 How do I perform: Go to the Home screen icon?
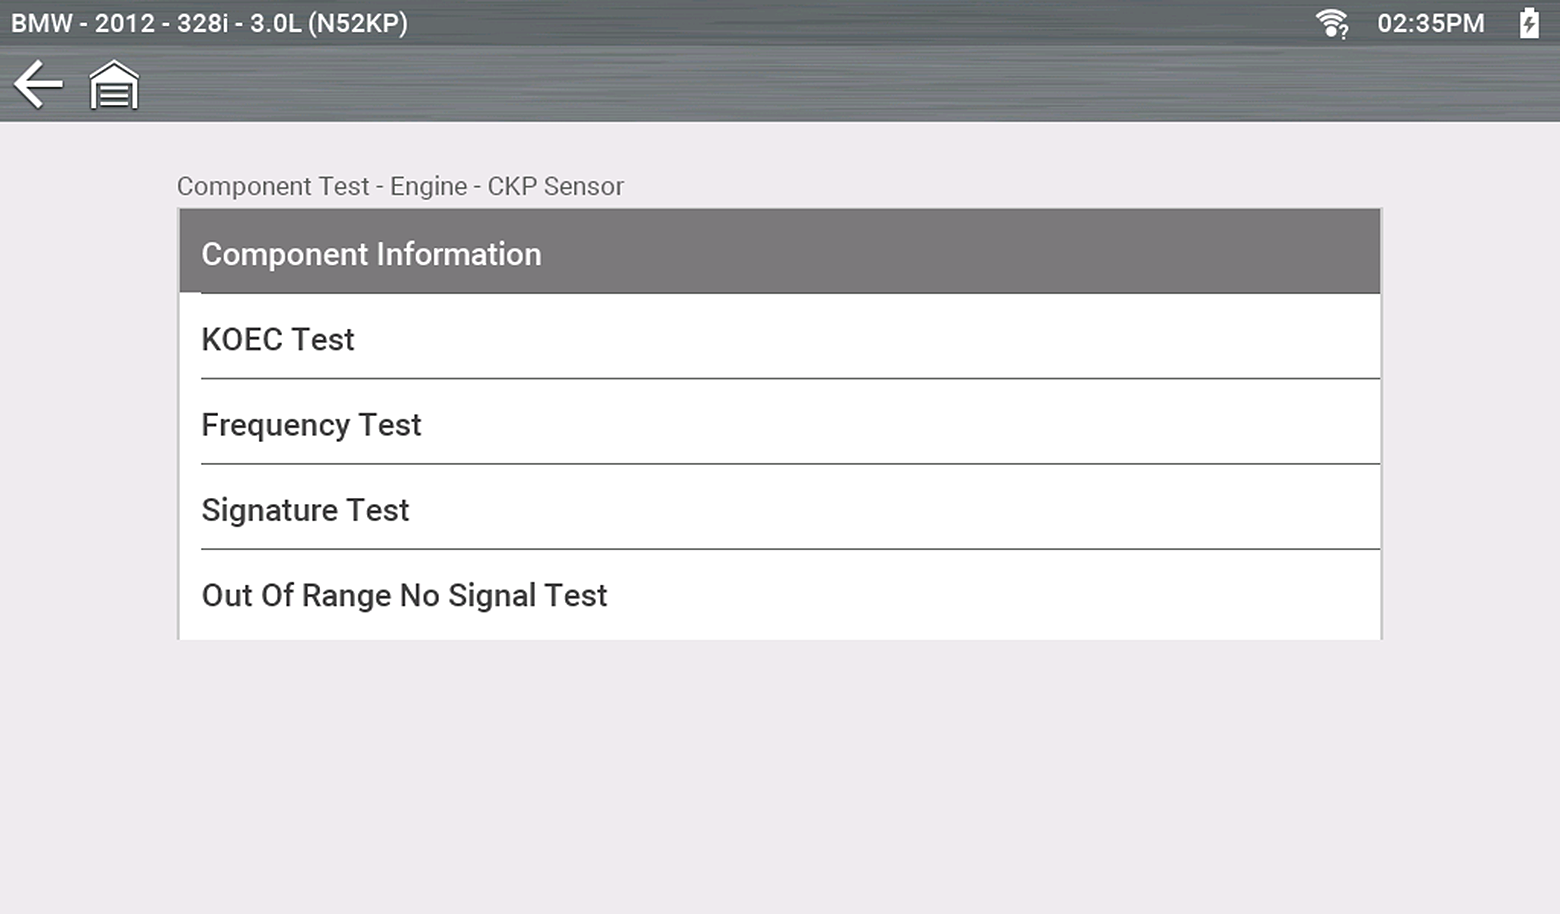tap(114, 85)
